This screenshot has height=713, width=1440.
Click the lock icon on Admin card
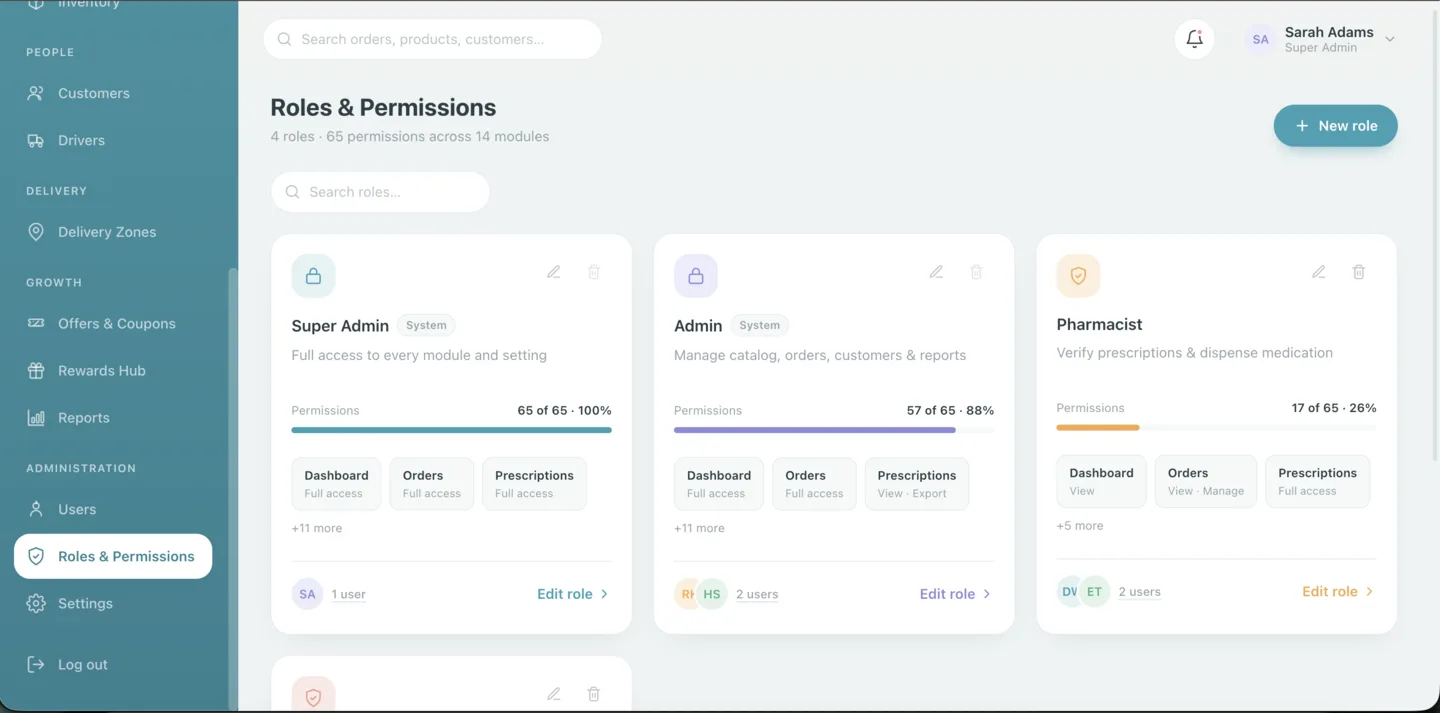[696, 276]
